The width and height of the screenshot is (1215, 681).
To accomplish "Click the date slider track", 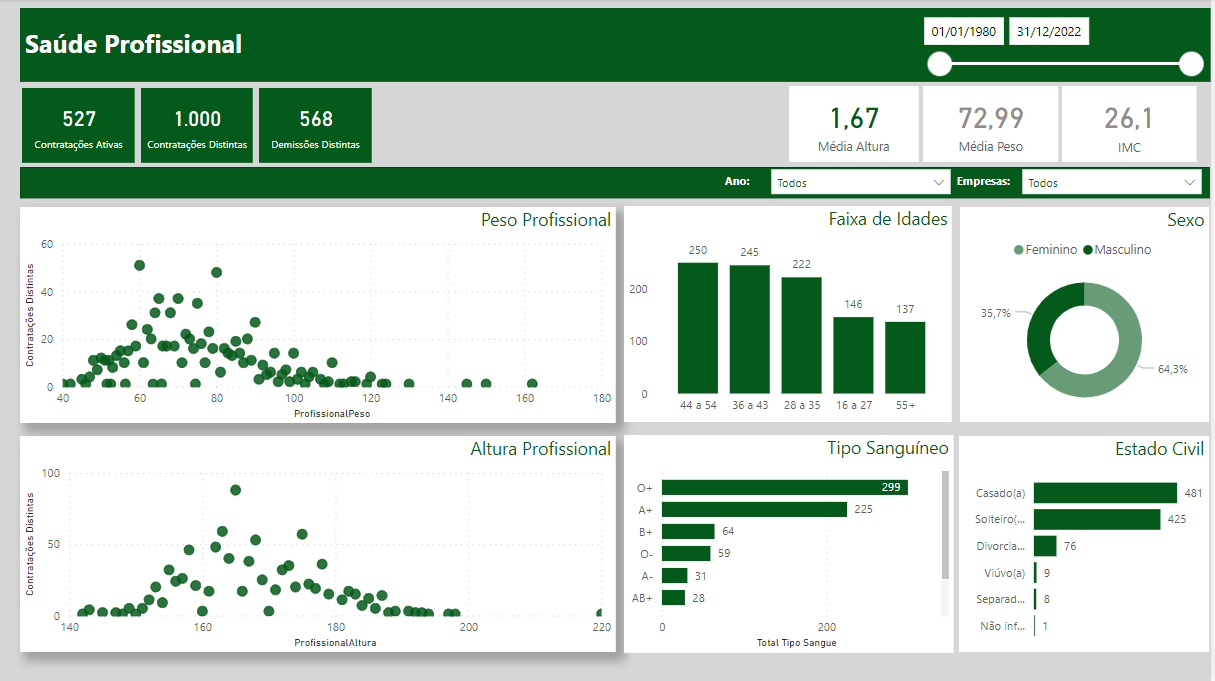I will tap(1065, 65).
